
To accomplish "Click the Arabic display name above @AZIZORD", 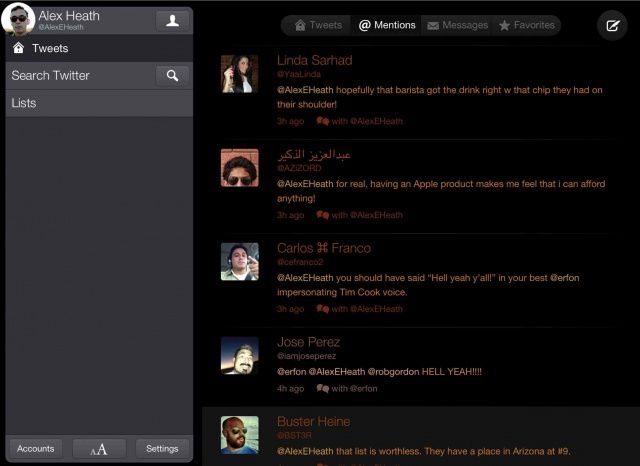I will (x=314, y=154).
